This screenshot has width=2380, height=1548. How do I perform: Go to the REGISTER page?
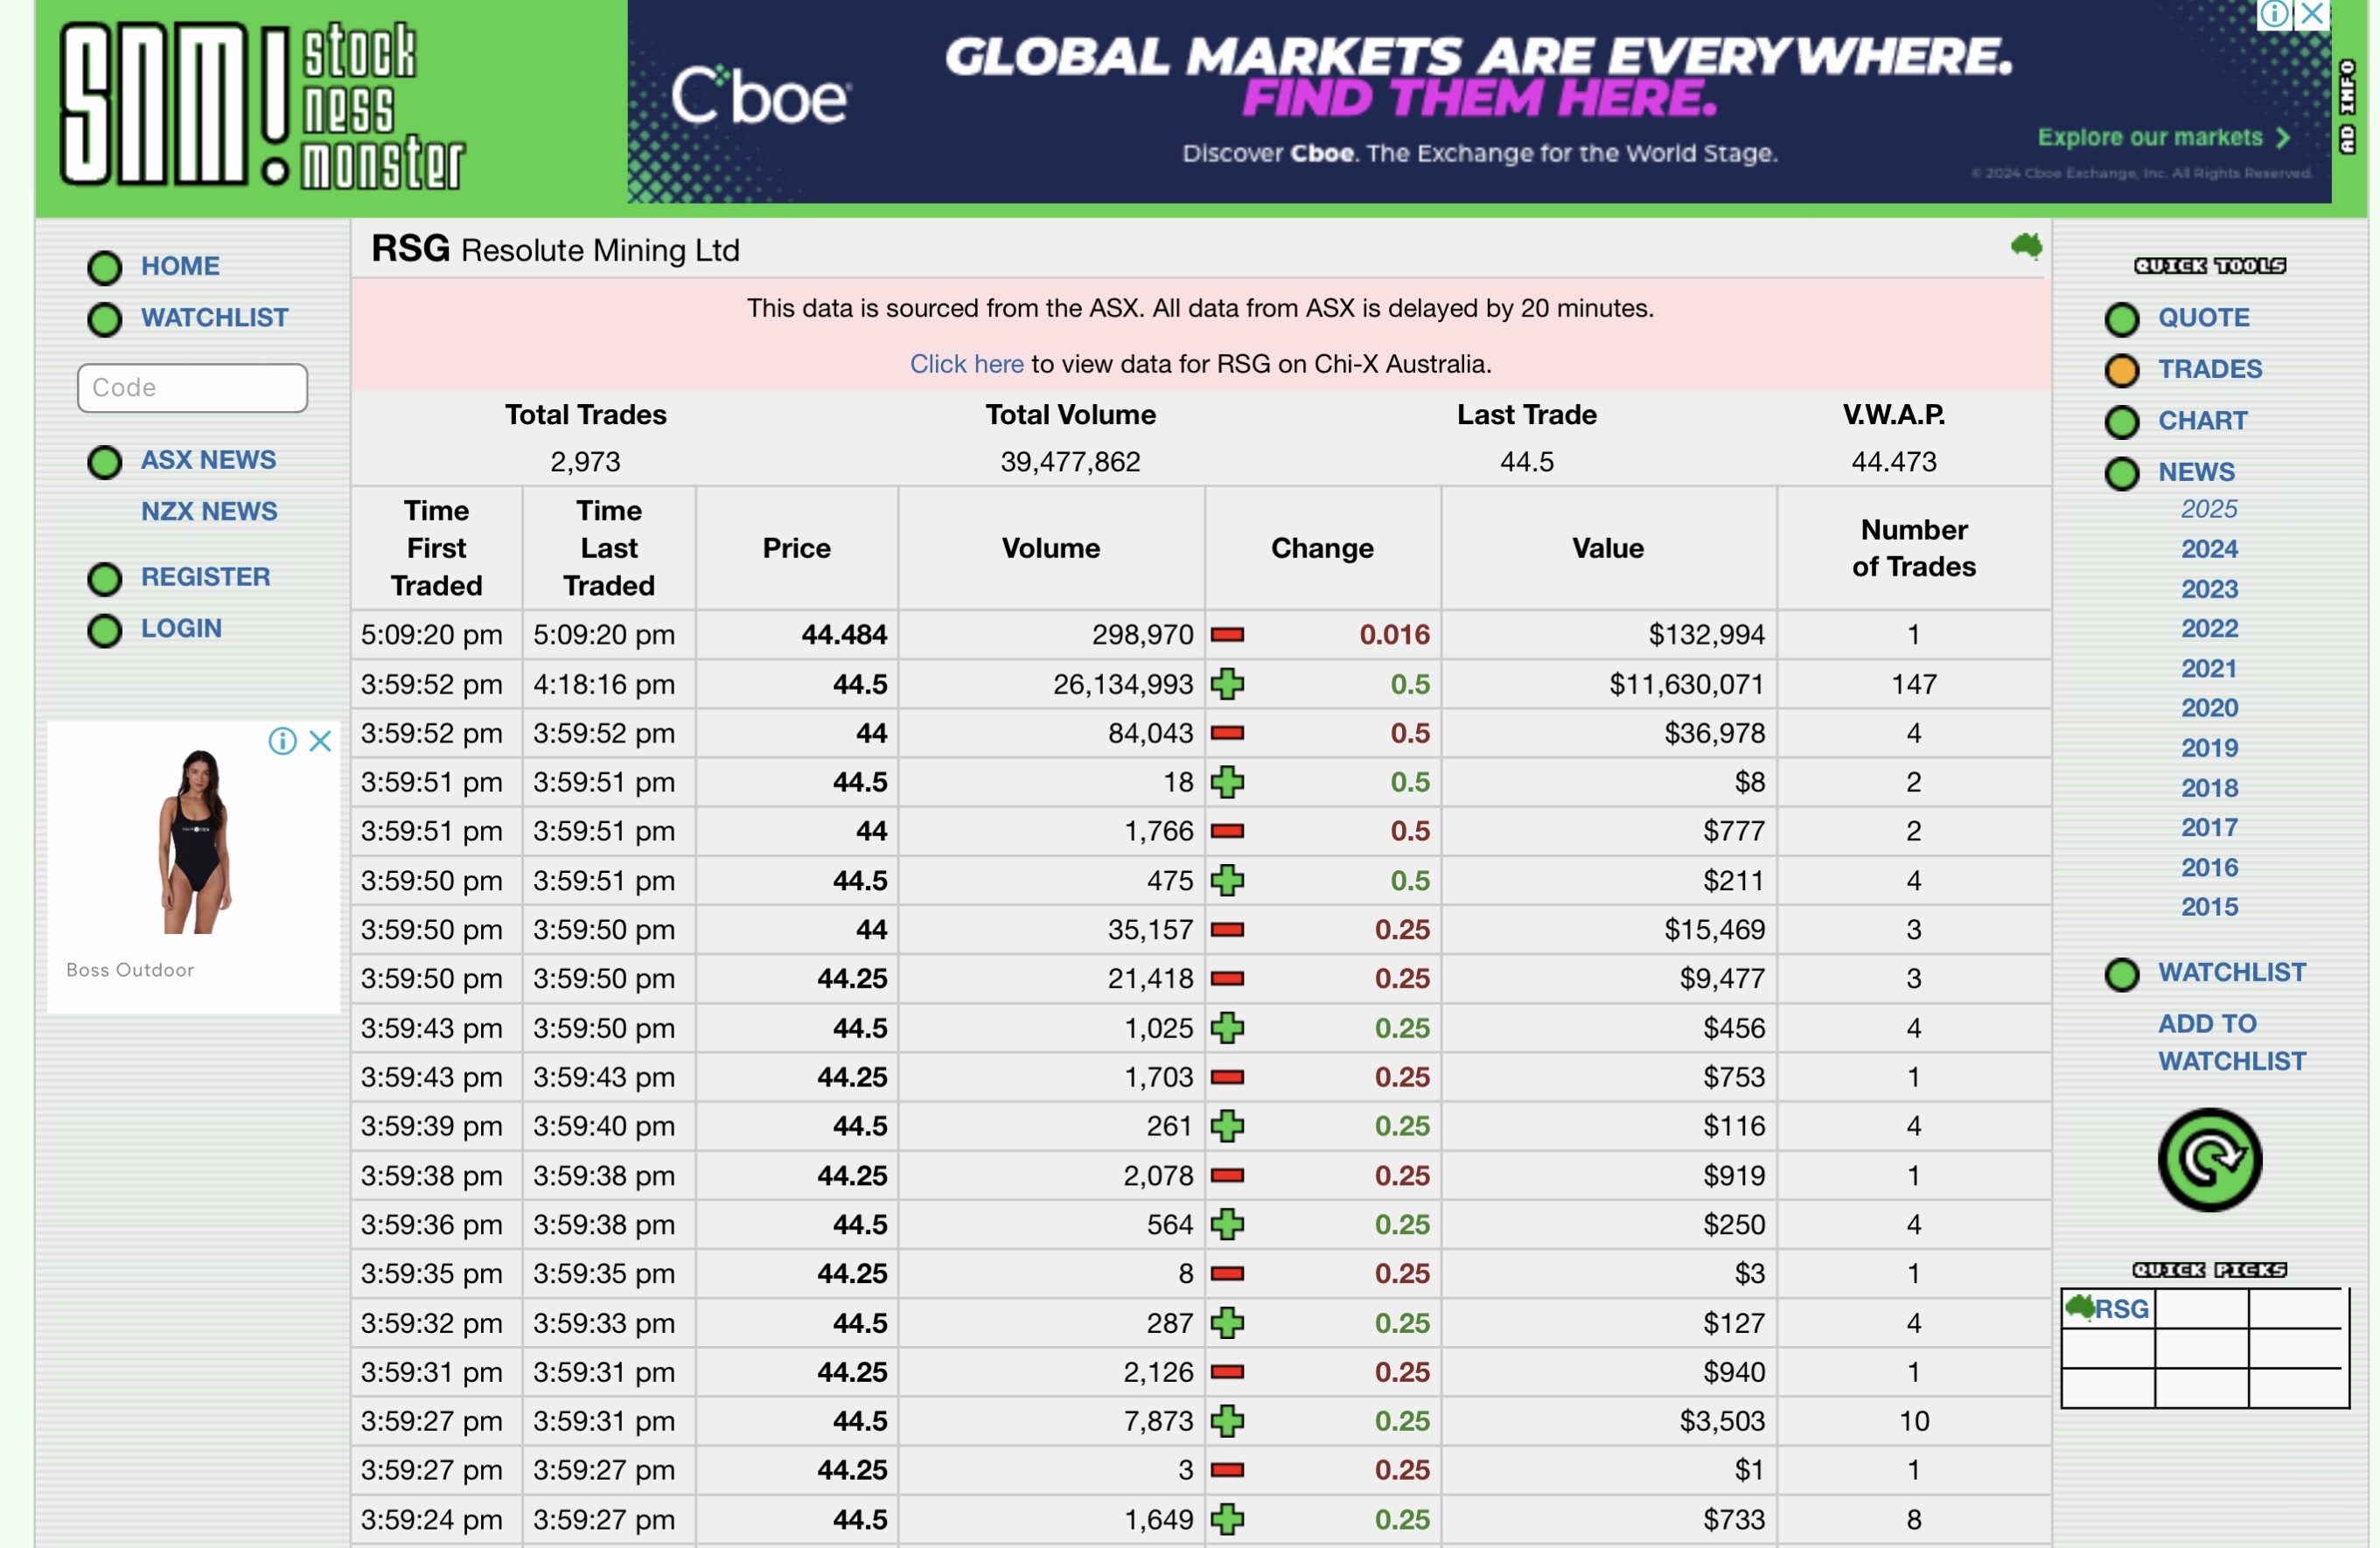(205, 577)
